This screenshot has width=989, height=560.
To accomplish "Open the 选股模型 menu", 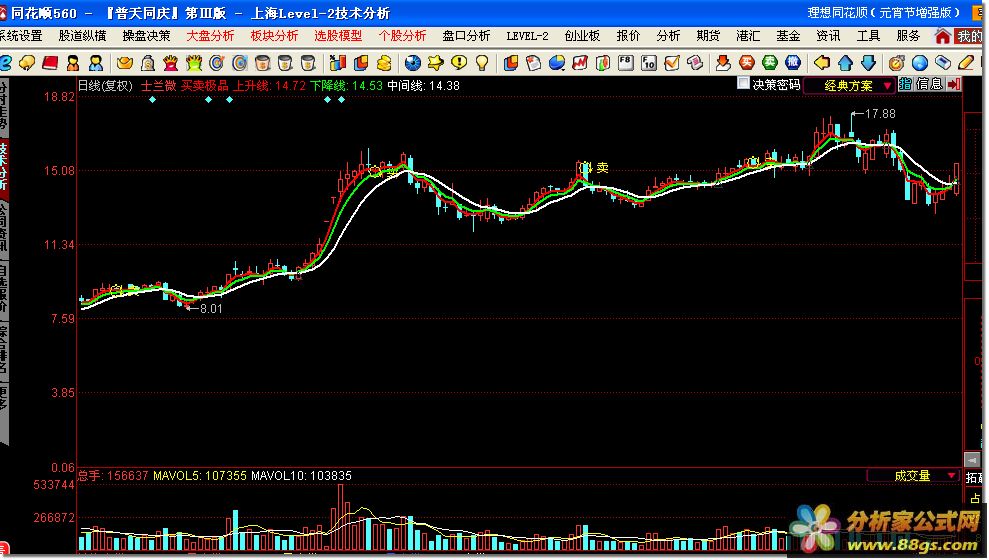I will tap(339, 36).
